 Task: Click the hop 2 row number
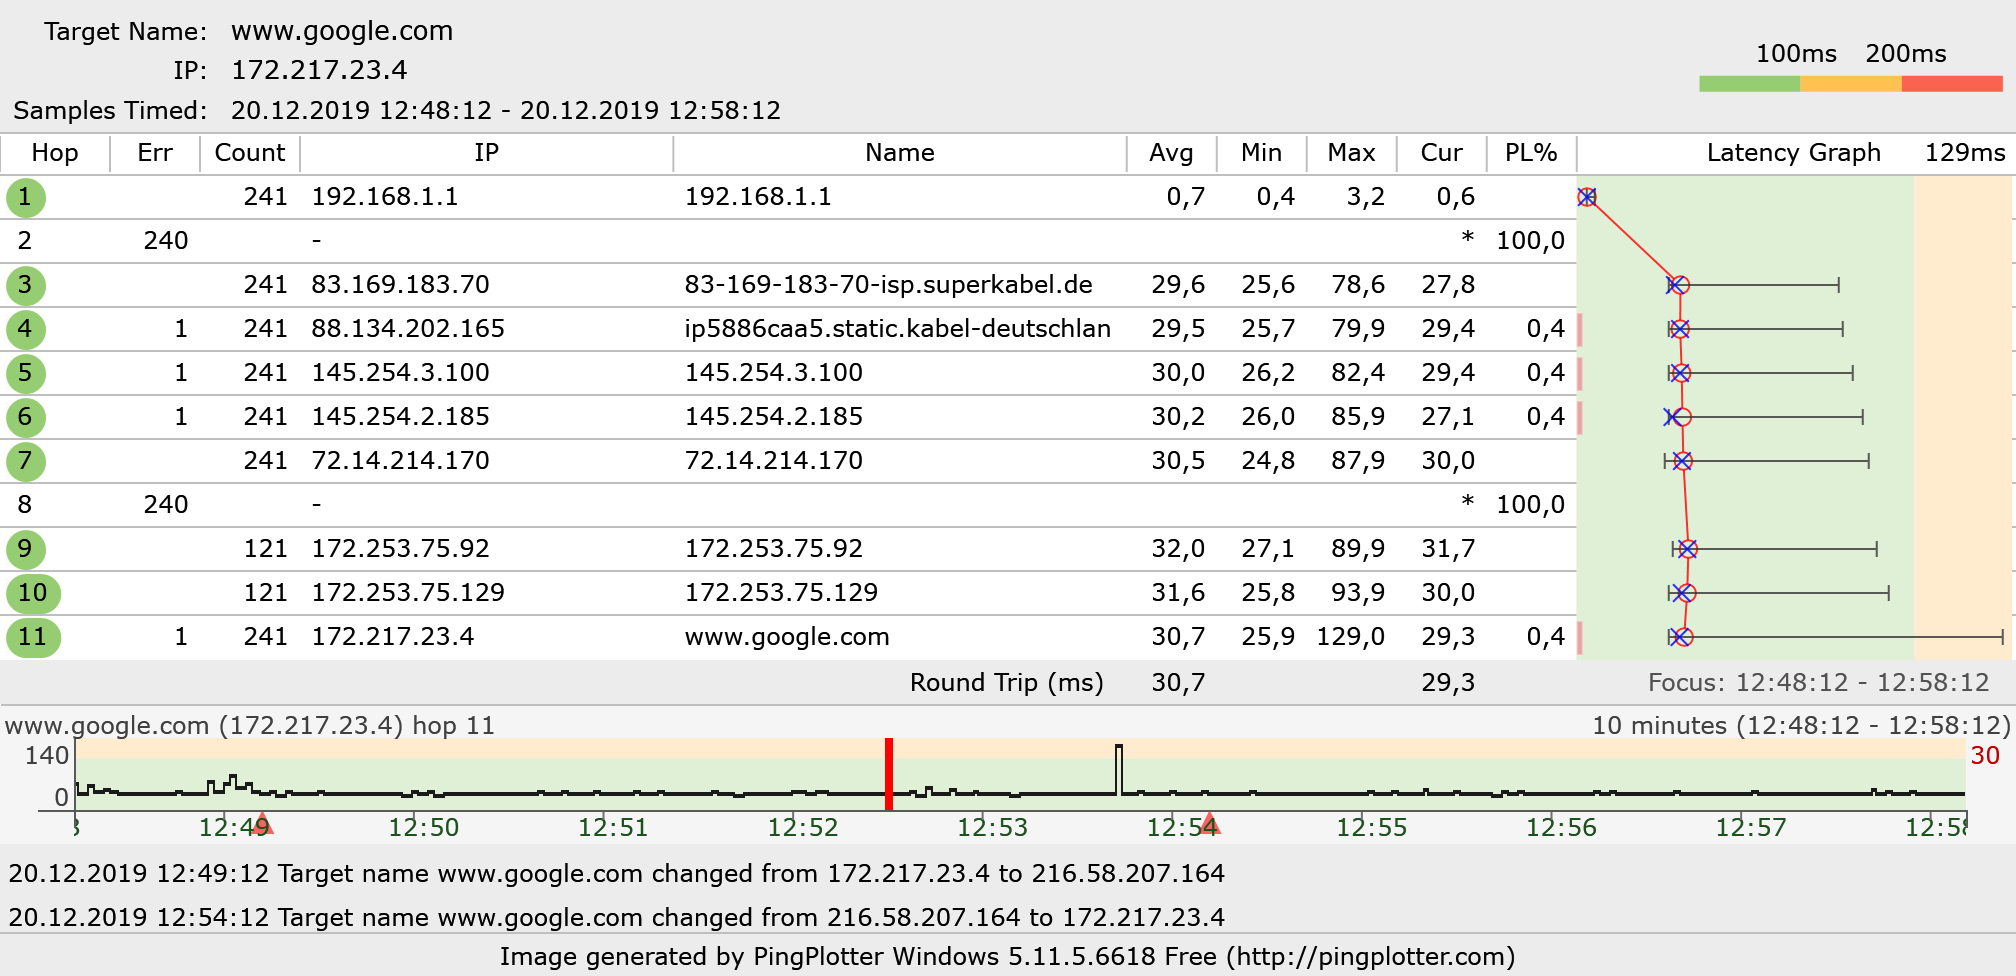pos(25,241)
